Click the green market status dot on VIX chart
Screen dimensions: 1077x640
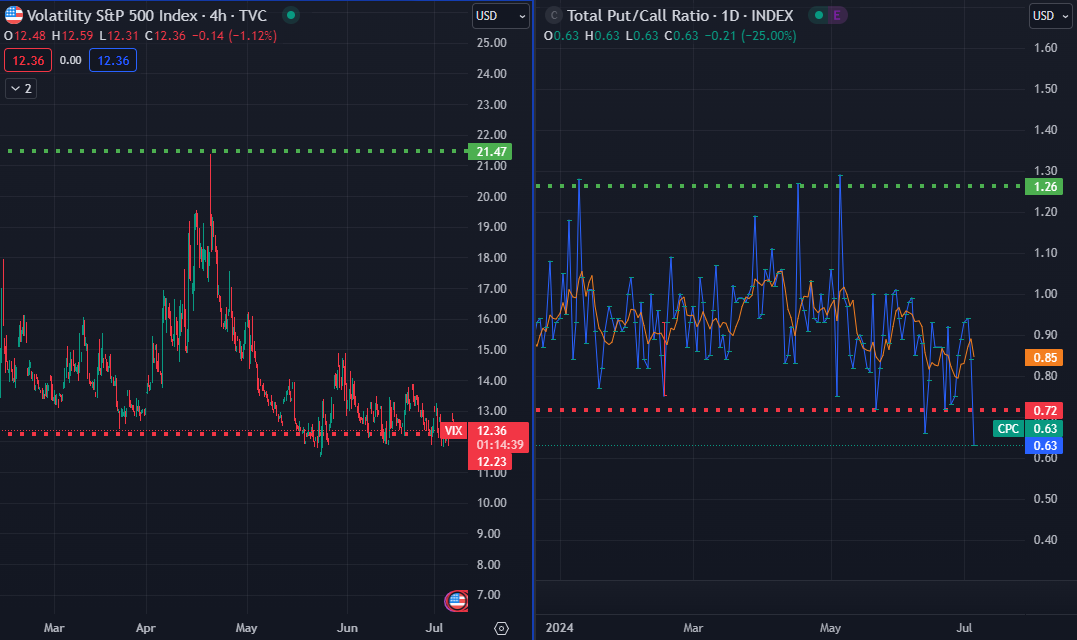291,15
